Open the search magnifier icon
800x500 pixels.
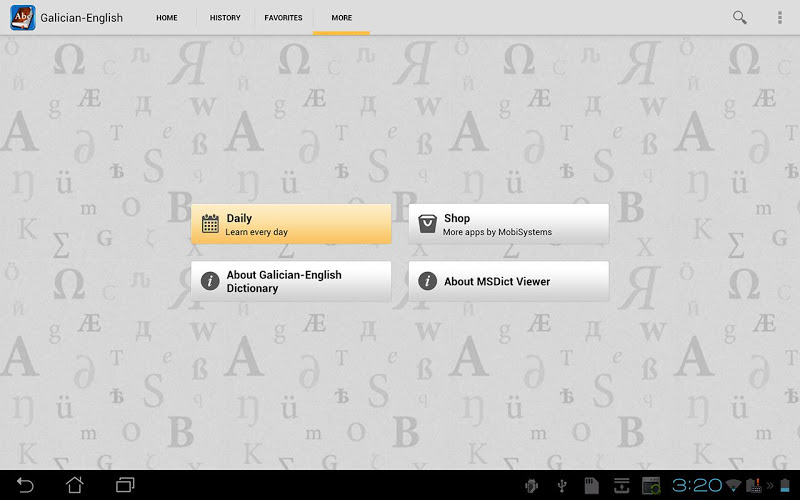coord(739,17)
